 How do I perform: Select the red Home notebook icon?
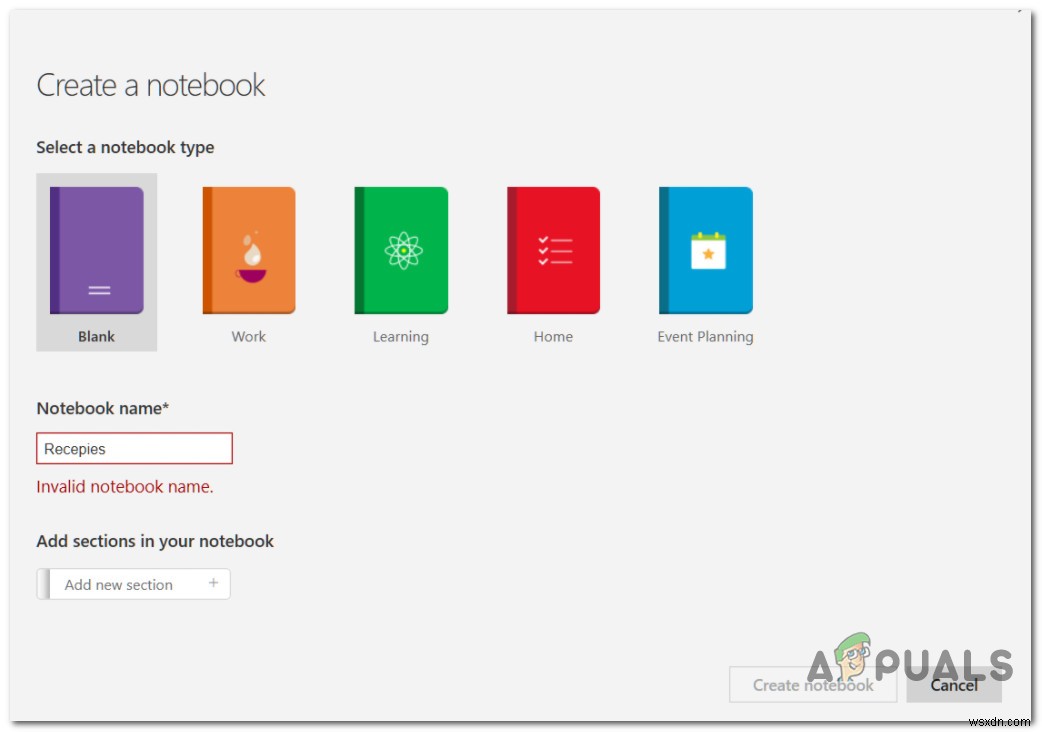pyautogui.click(x=553, y=250)
